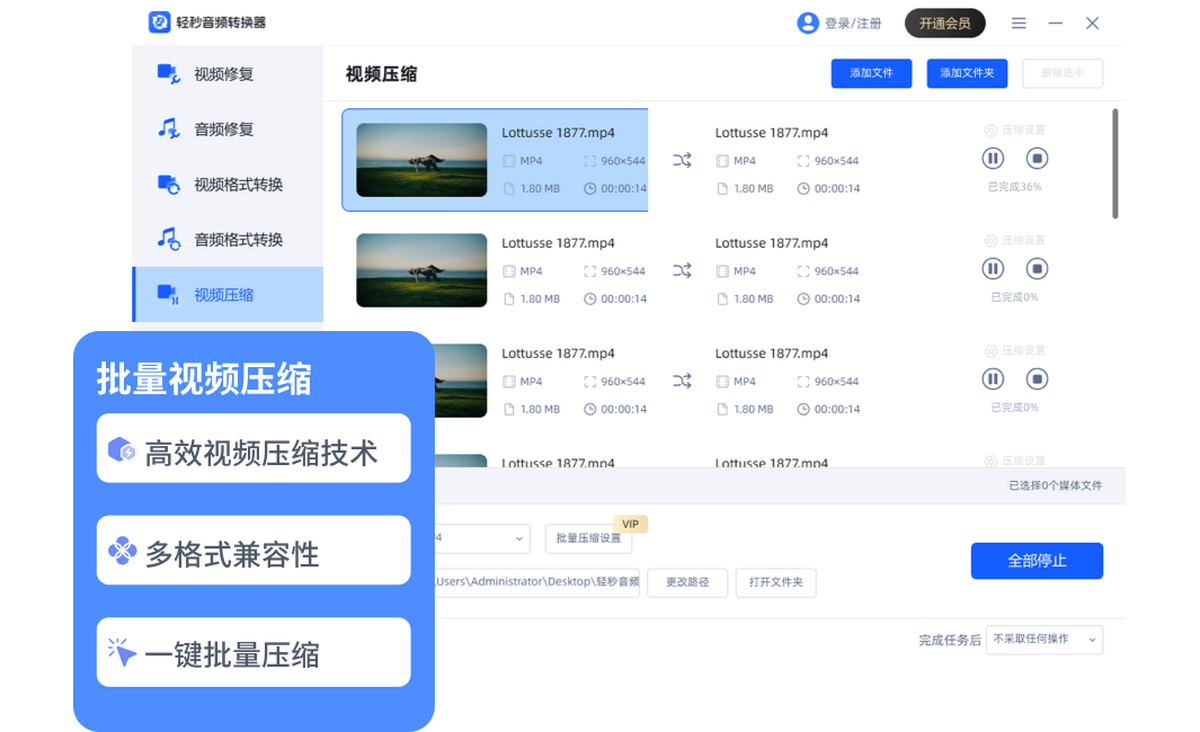
Task: Stop the third Lottusse 1877.mp4 task
Action: click(1037, 378)
